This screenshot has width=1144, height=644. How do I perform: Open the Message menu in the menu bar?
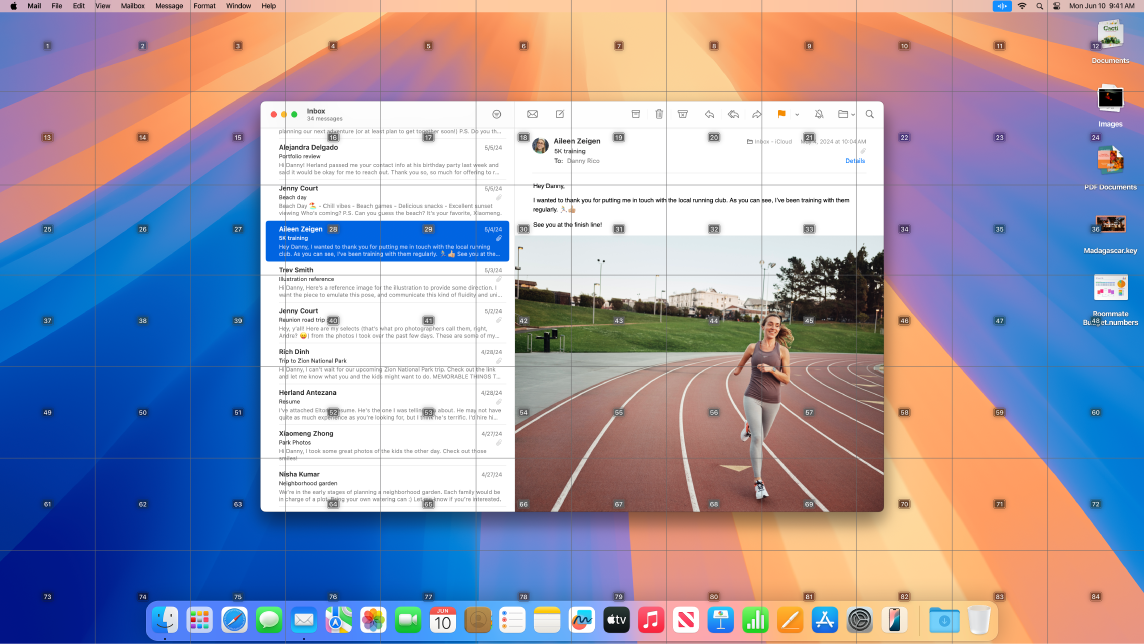169,5
